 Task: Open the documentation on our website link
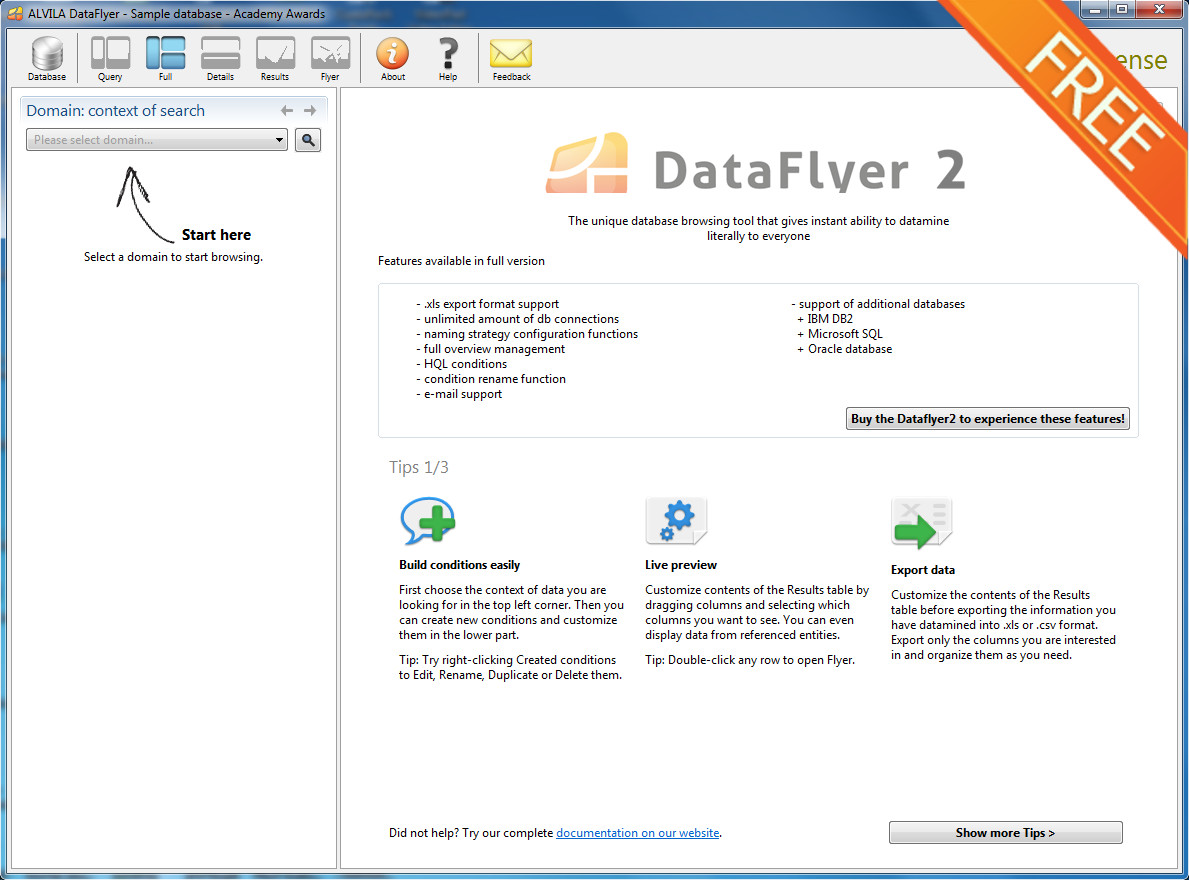click(x=638, y=832)
